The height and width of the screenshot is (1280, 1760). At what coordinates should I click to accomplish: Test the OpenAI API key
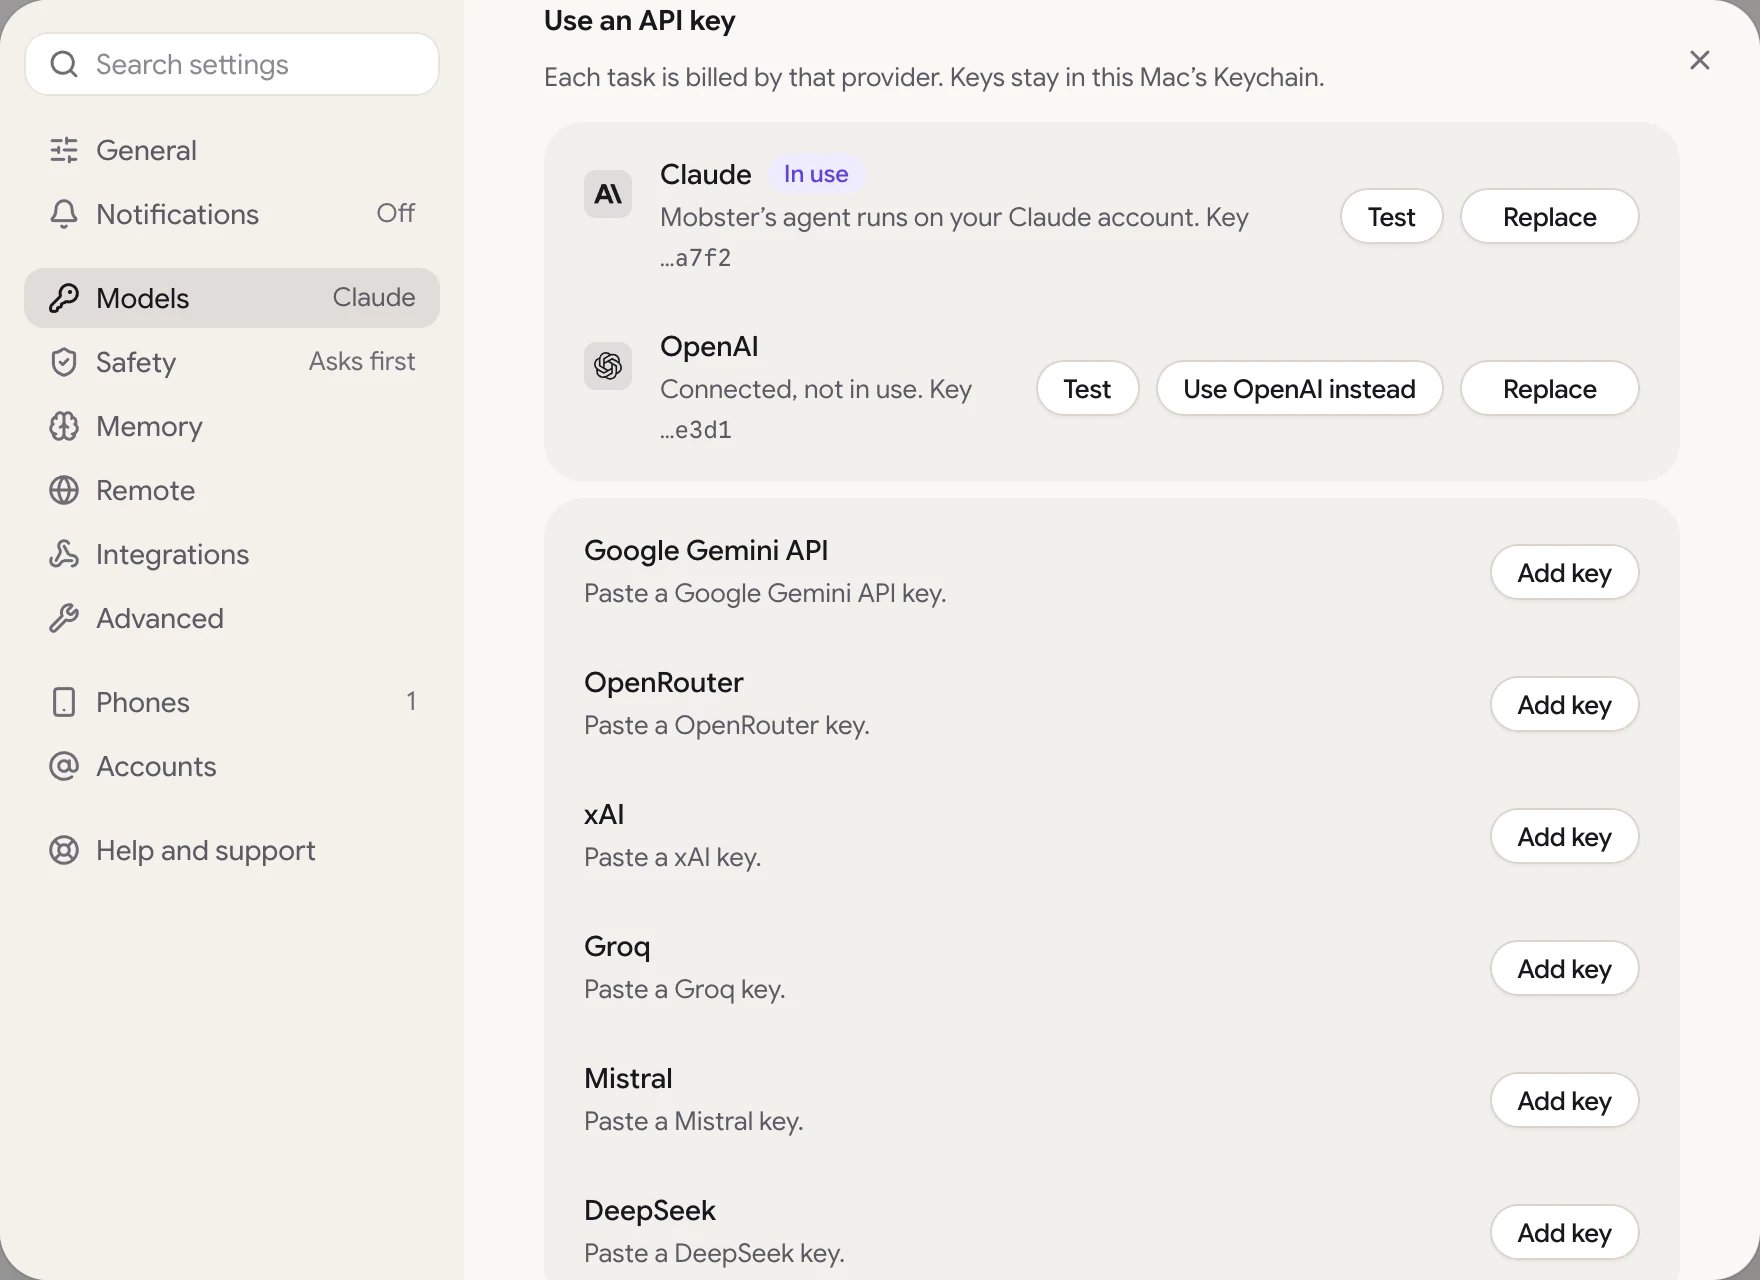coord(1088,388)
